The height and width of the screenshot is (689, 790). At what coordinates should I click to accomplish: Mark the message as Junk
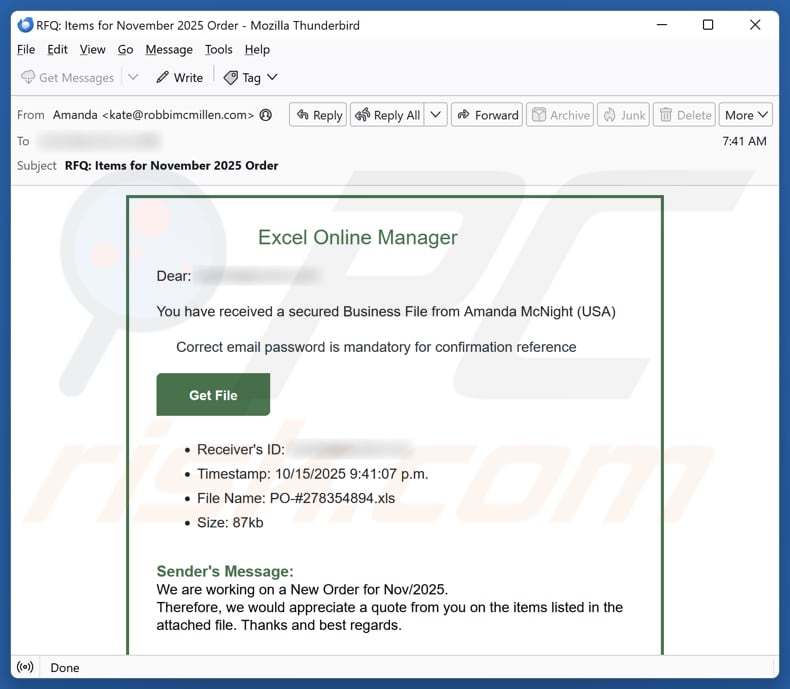(x=623, y=115)
